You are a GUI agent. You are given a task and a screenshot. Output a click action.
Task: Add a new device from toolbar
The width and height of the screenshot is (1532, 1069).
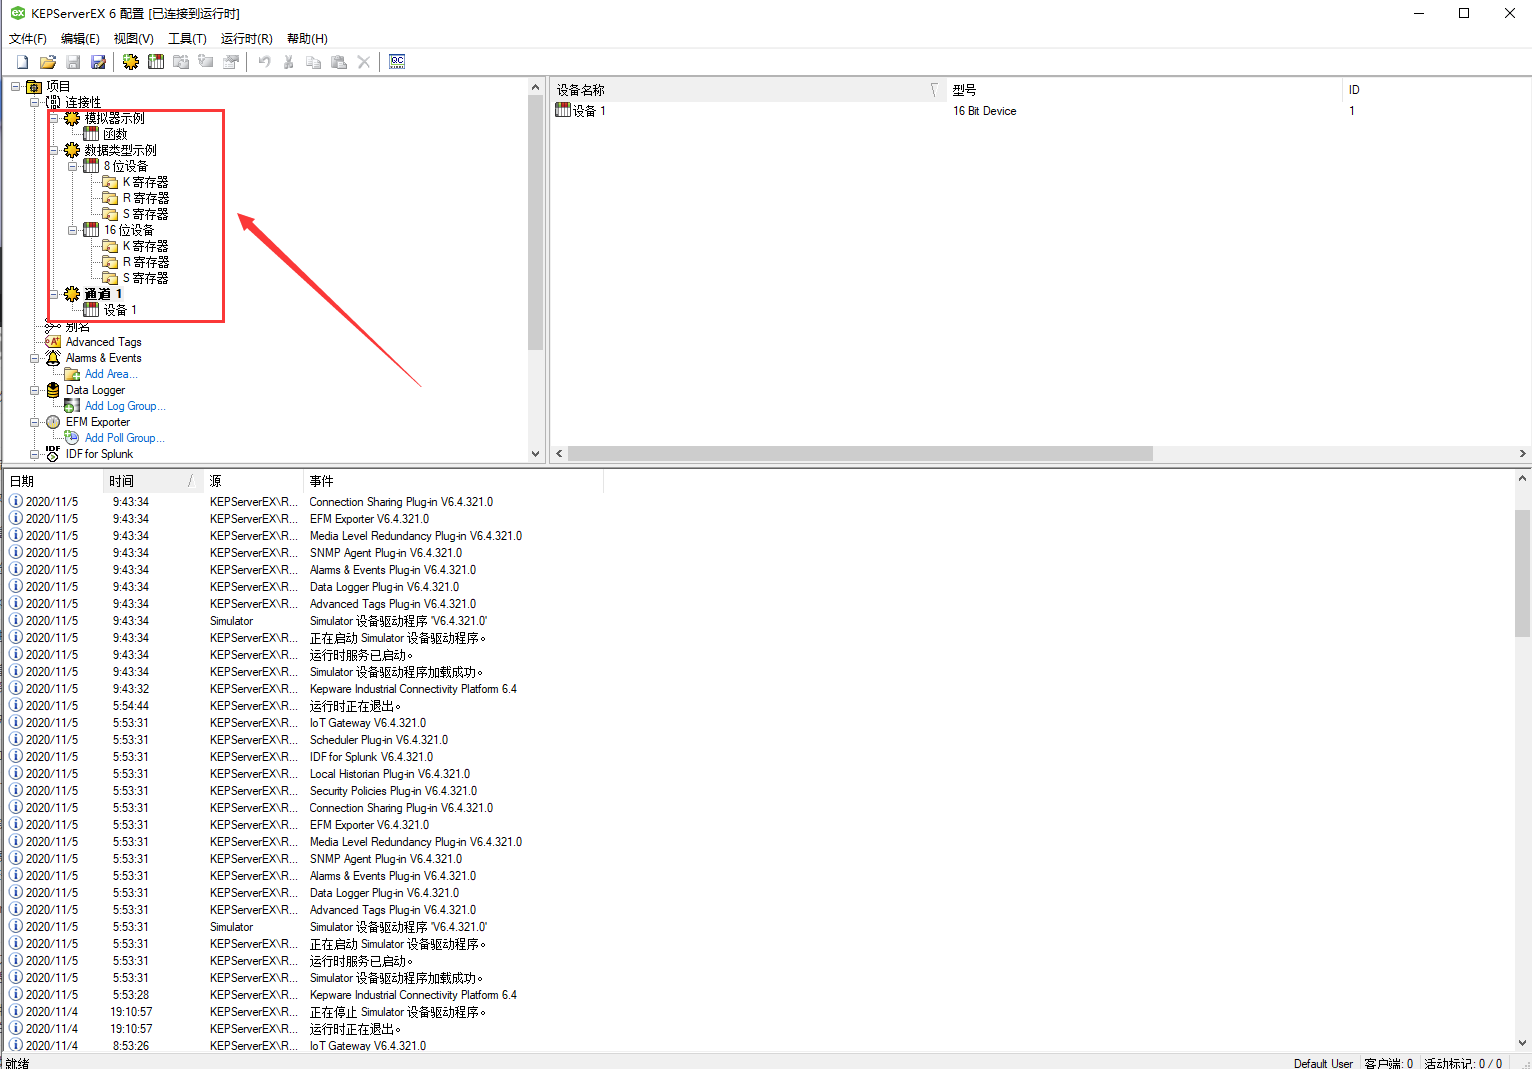click(x=156, y=62)
